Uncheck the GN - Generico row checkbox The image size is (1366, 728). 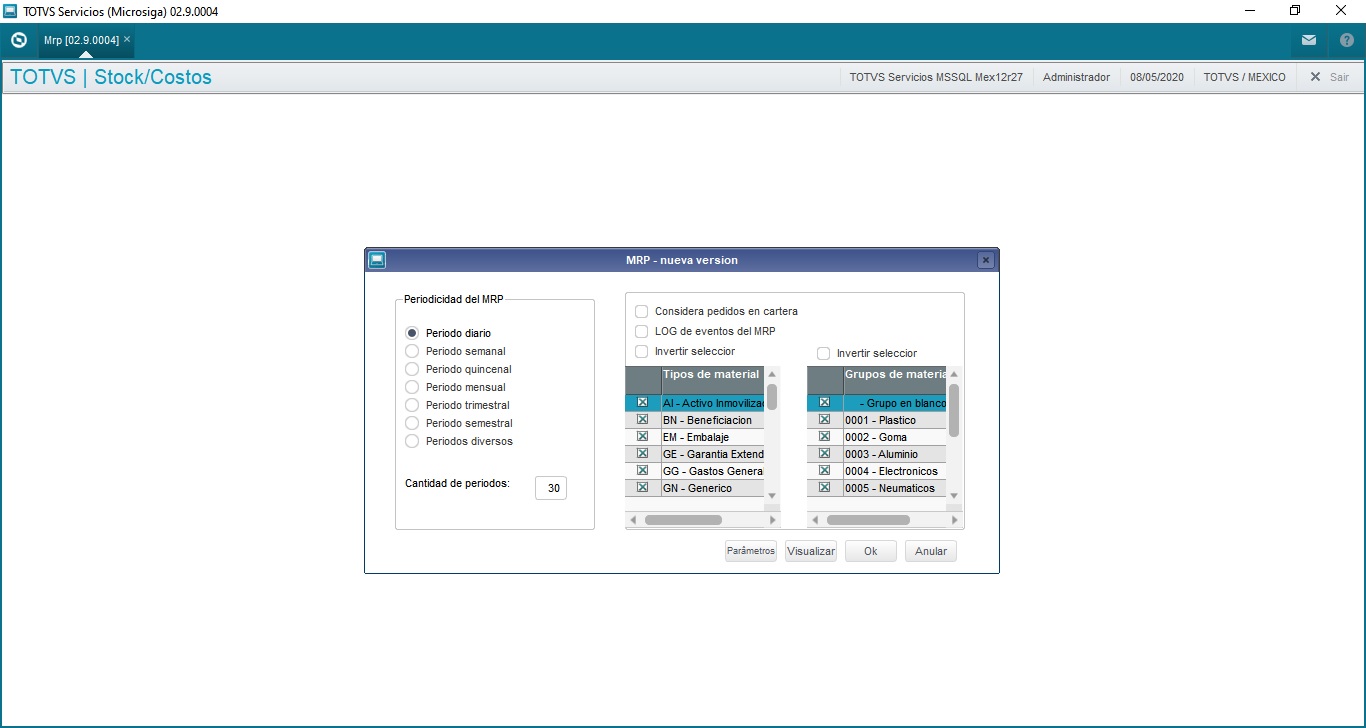(x=642, y=488)
